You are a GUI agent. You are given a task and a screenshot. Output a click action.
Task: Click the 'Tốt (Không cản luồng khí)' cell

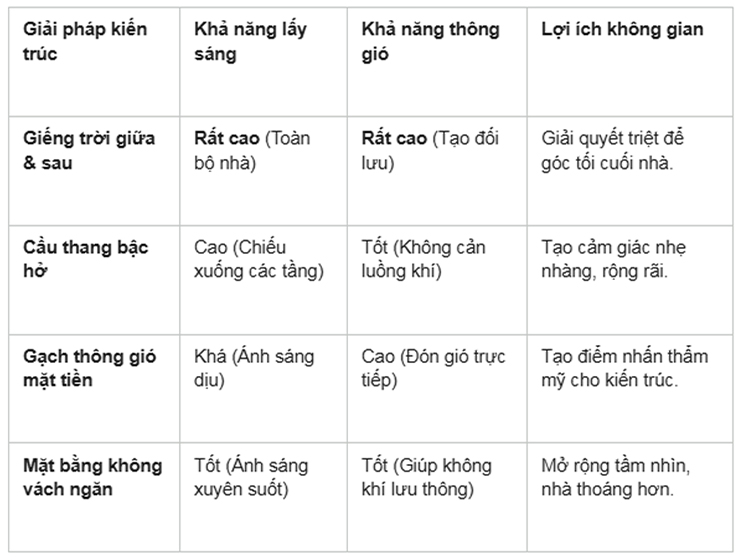[x=437, y=280]
